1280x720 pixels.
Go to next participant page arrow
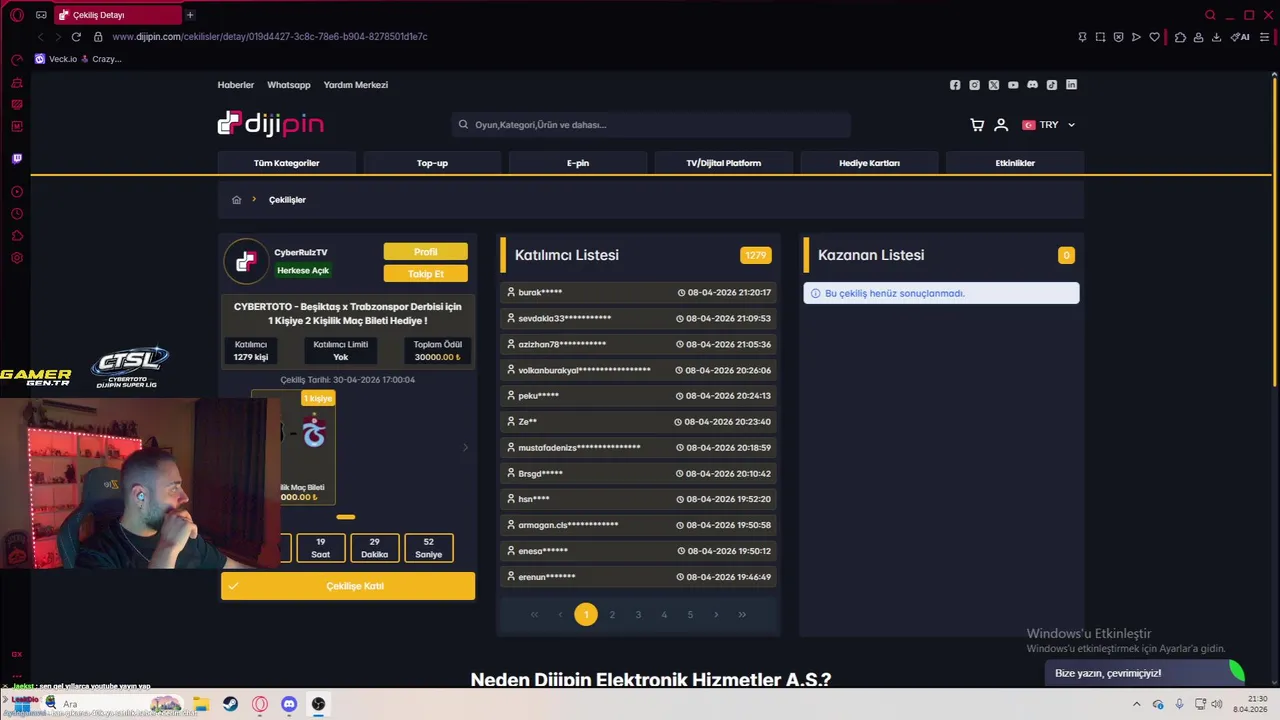(716, 615)
